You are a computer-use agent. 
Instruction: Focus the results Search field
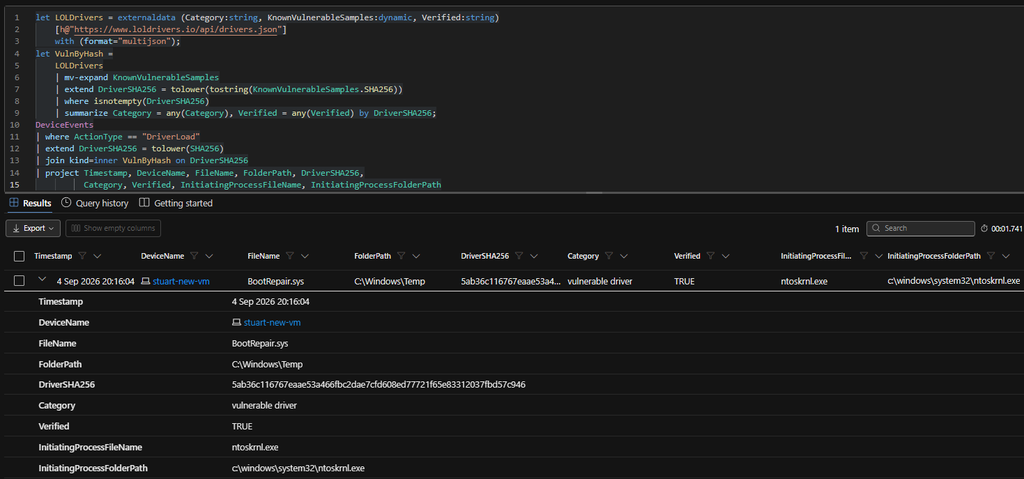pyautogui.click(x=920, y=228)
